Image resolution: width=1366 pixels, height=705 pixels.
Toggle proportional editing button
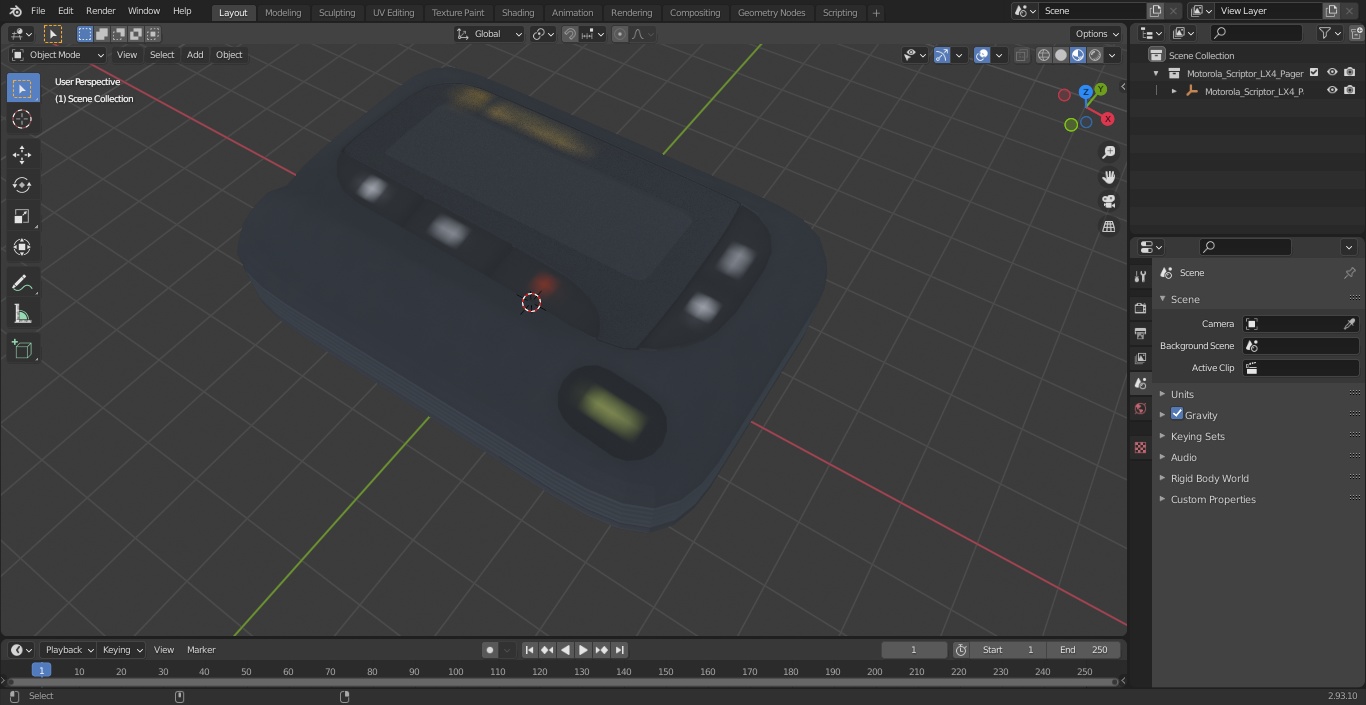620,34
